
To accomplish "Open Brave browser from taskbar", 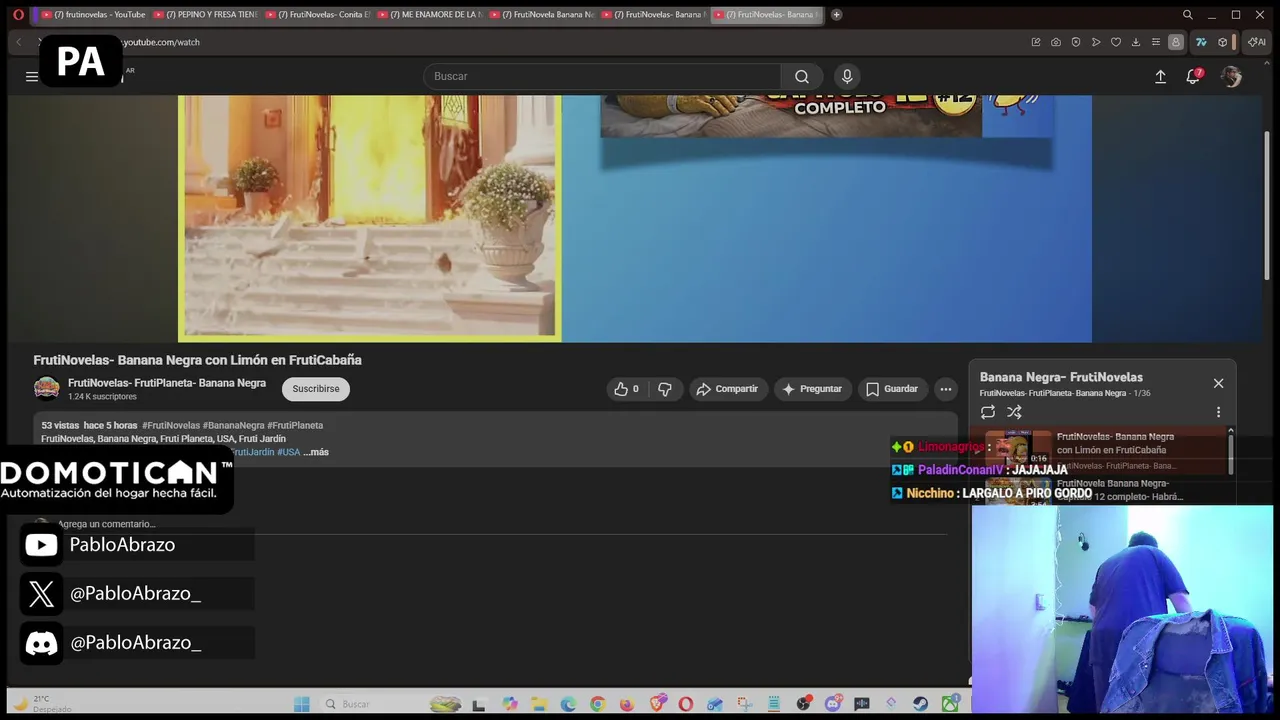I will point(656,704).
